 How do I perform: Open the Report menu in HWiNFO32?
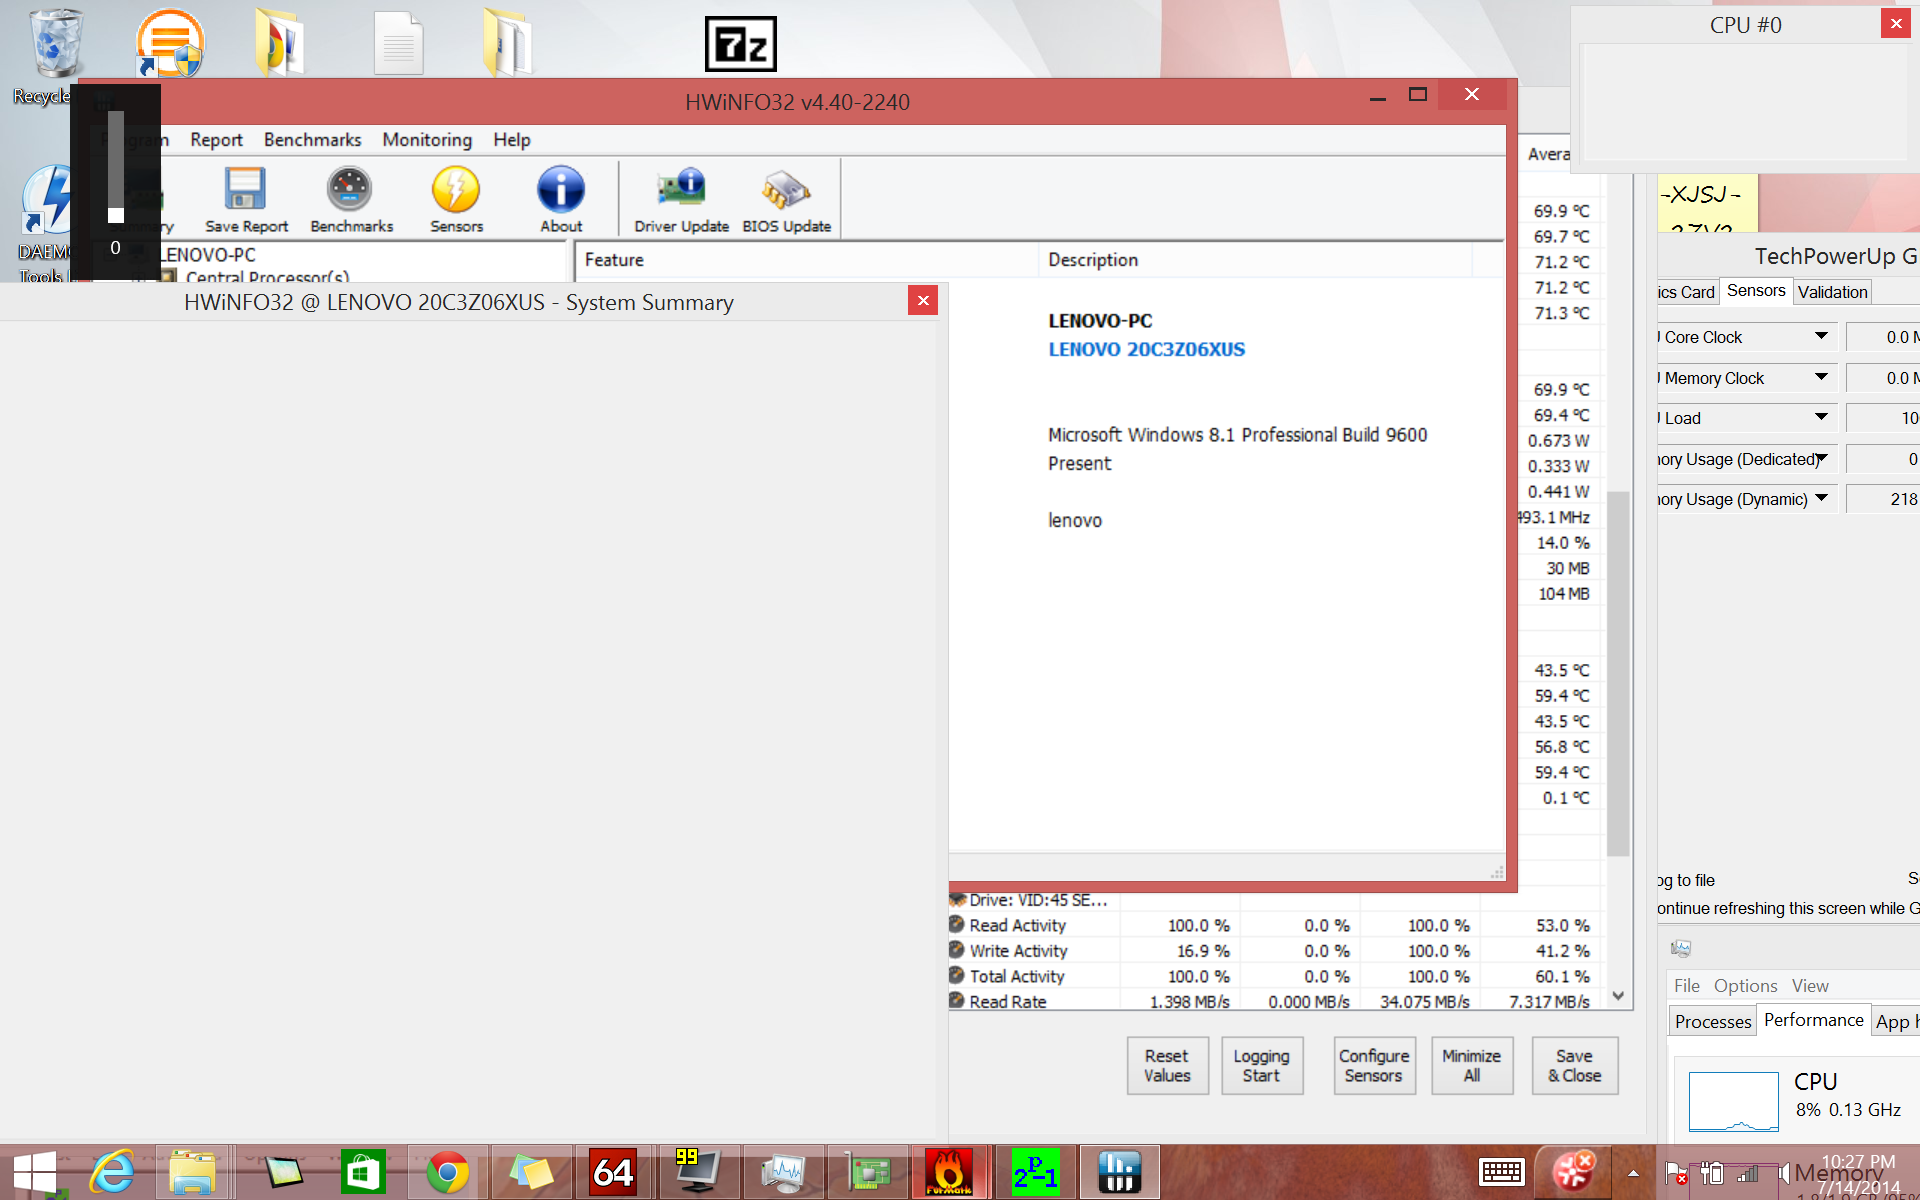click(x=216, y=140)
